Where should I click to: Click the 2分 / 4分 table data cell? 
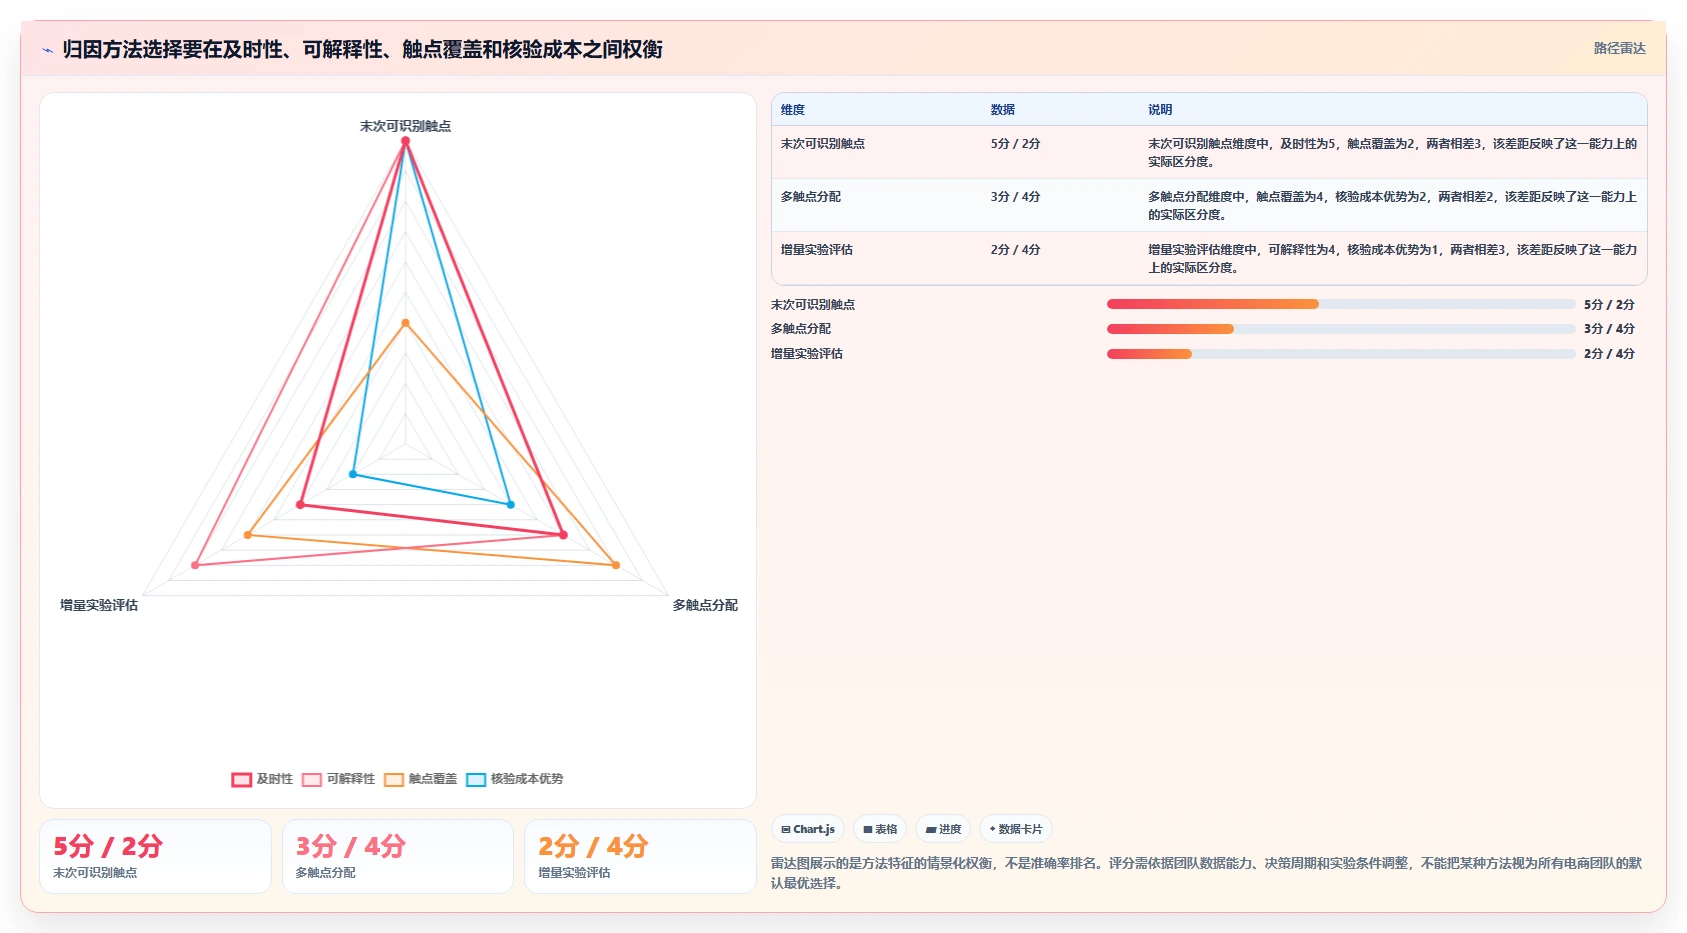1016,250
